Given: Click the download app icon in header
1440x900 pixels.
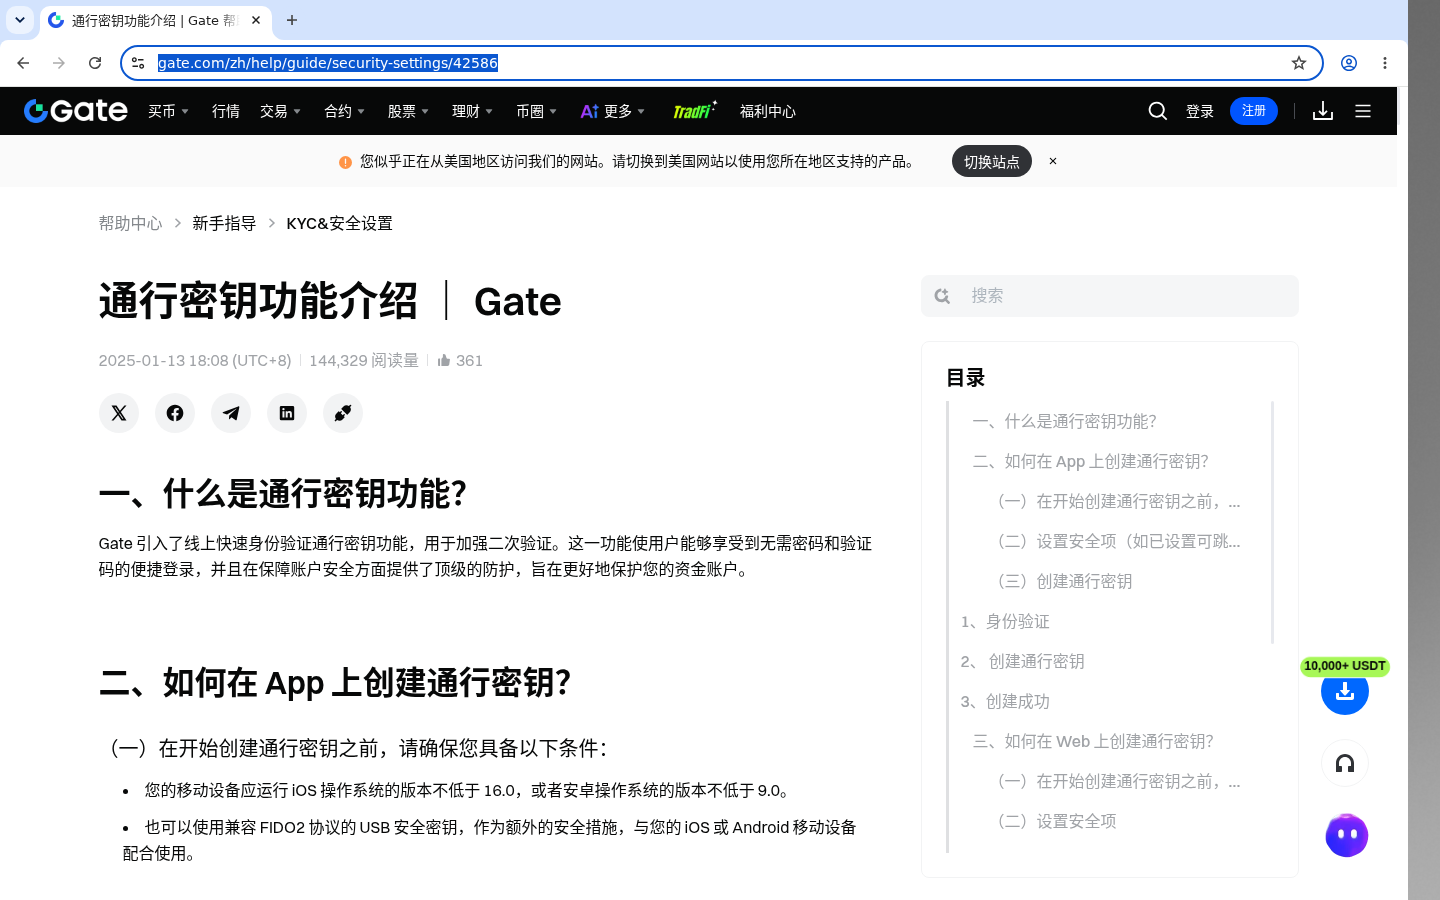Looking at the screenshot, I should (1323, 111).
